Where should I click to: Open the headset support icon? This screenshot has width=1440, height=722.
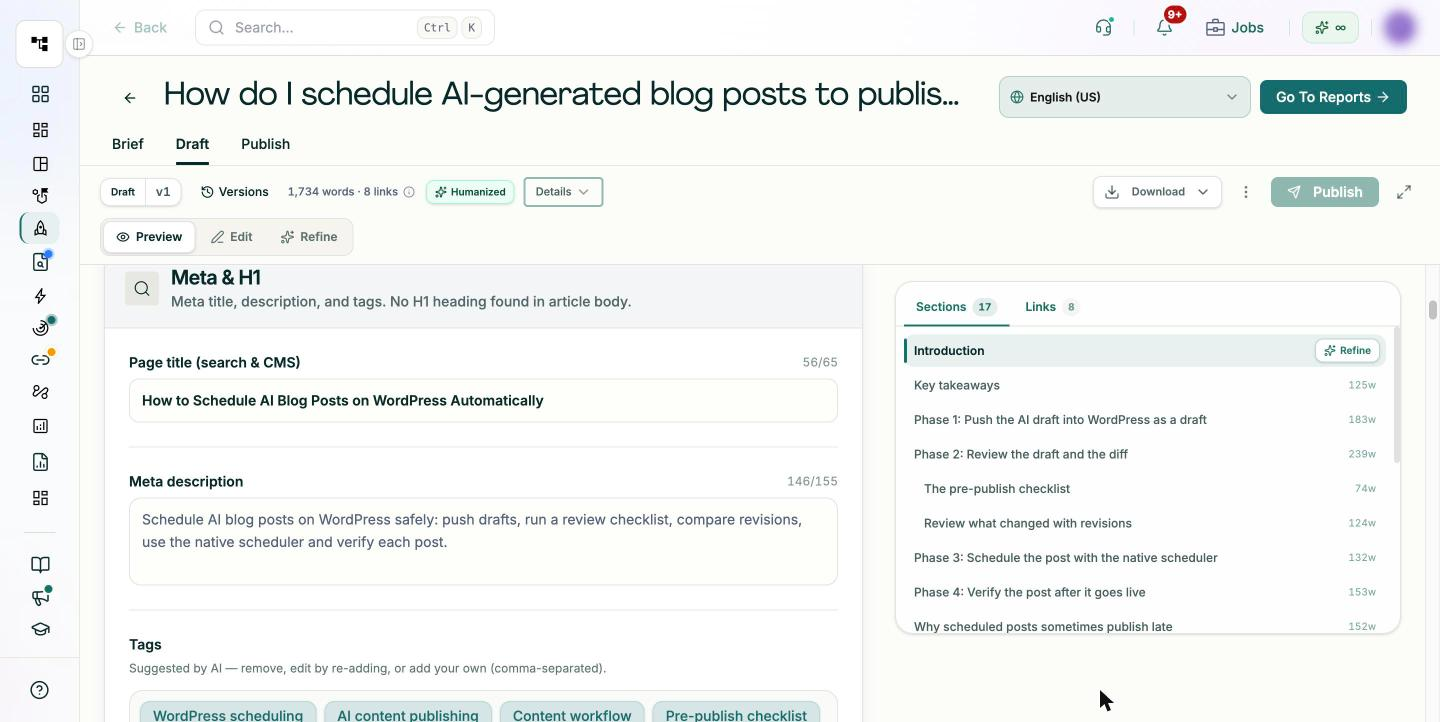click(x=1104, y=27)
